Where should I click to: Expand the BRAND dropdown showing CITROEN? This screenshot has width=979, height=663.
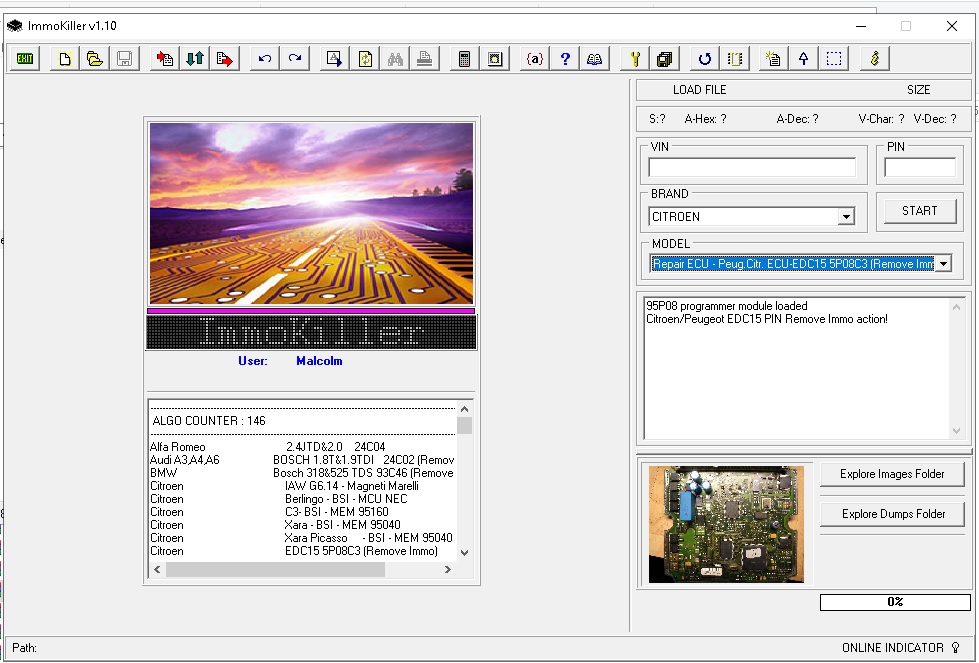click(846, 217)
